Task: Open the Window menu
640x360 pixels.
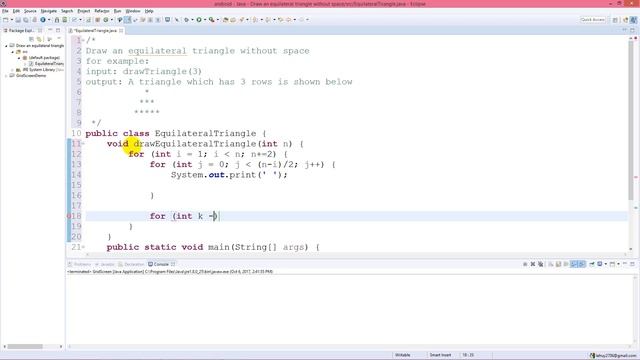Action: click(x=133, y=11)
